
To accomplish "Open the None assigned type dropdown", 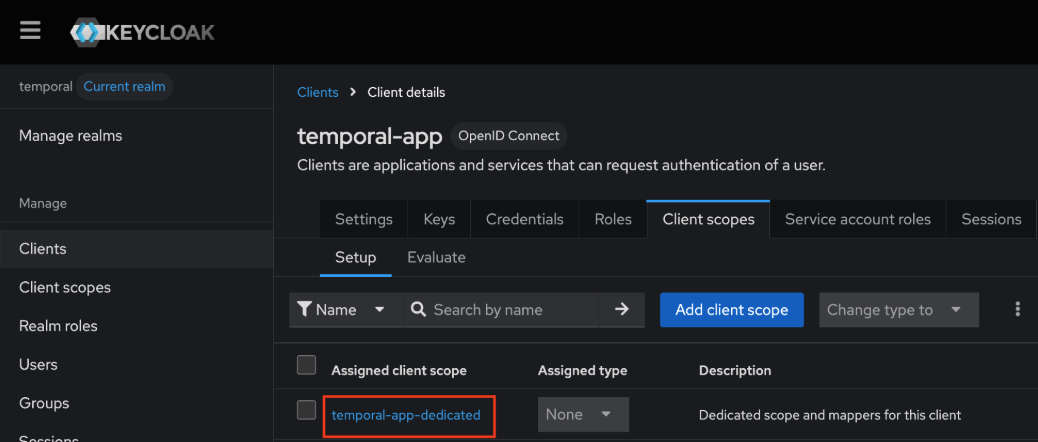I will [x=583, y=415].
